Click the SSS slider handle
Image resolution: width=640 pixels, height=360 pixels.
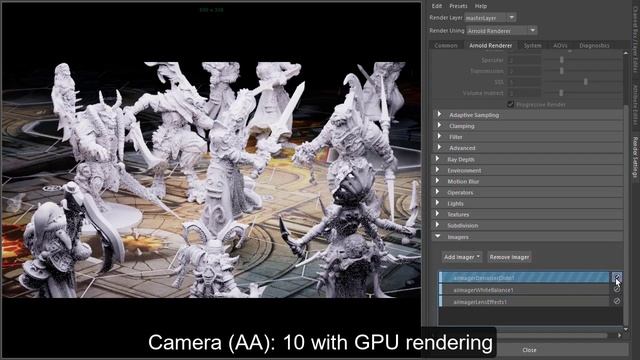(x=586, y=82)
